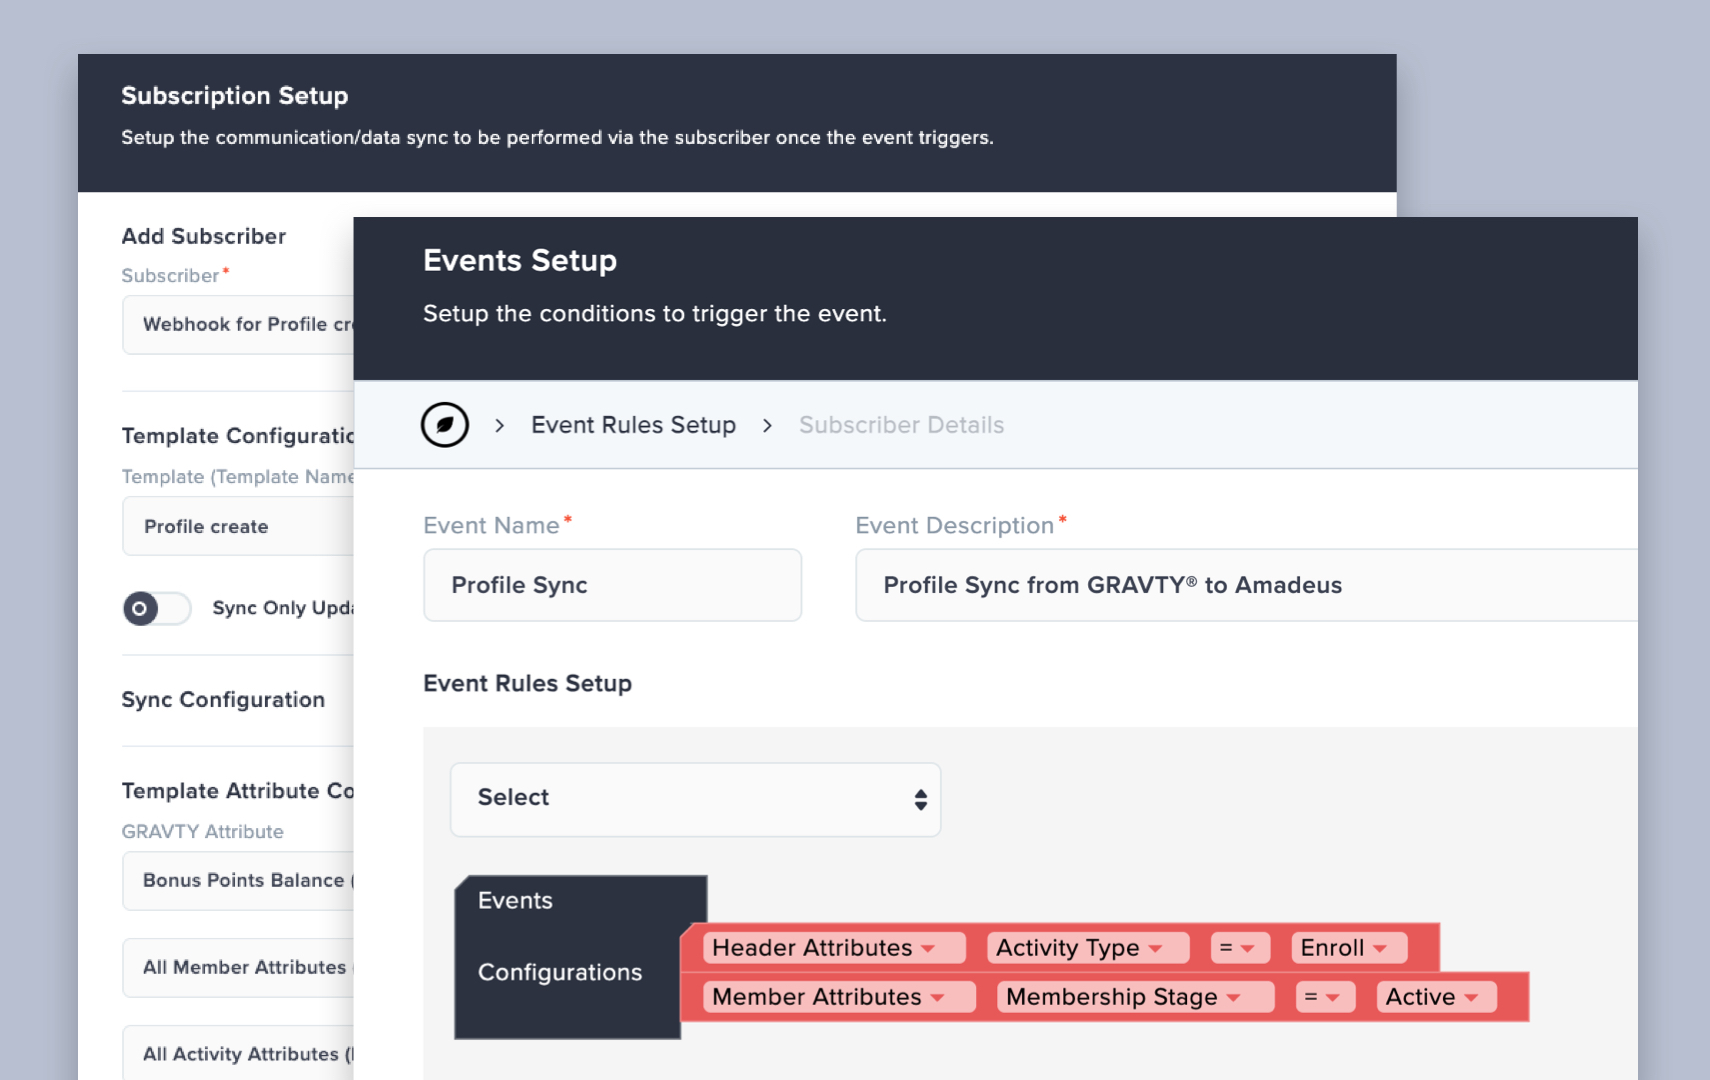This screenshot has height=1080, width=1710.
Task: Select the Bonus Points Balance attribute field
Action: (x=238, y=880)
